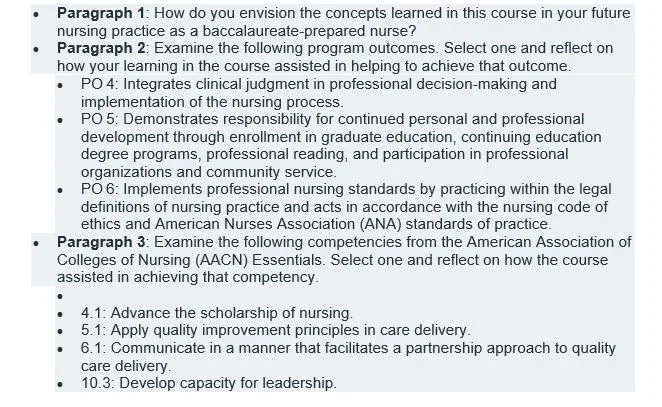Click '4.1: Advance the scholarship of nursing'
The height and width of the screenshot is (407, 662).
pos(217,313)
